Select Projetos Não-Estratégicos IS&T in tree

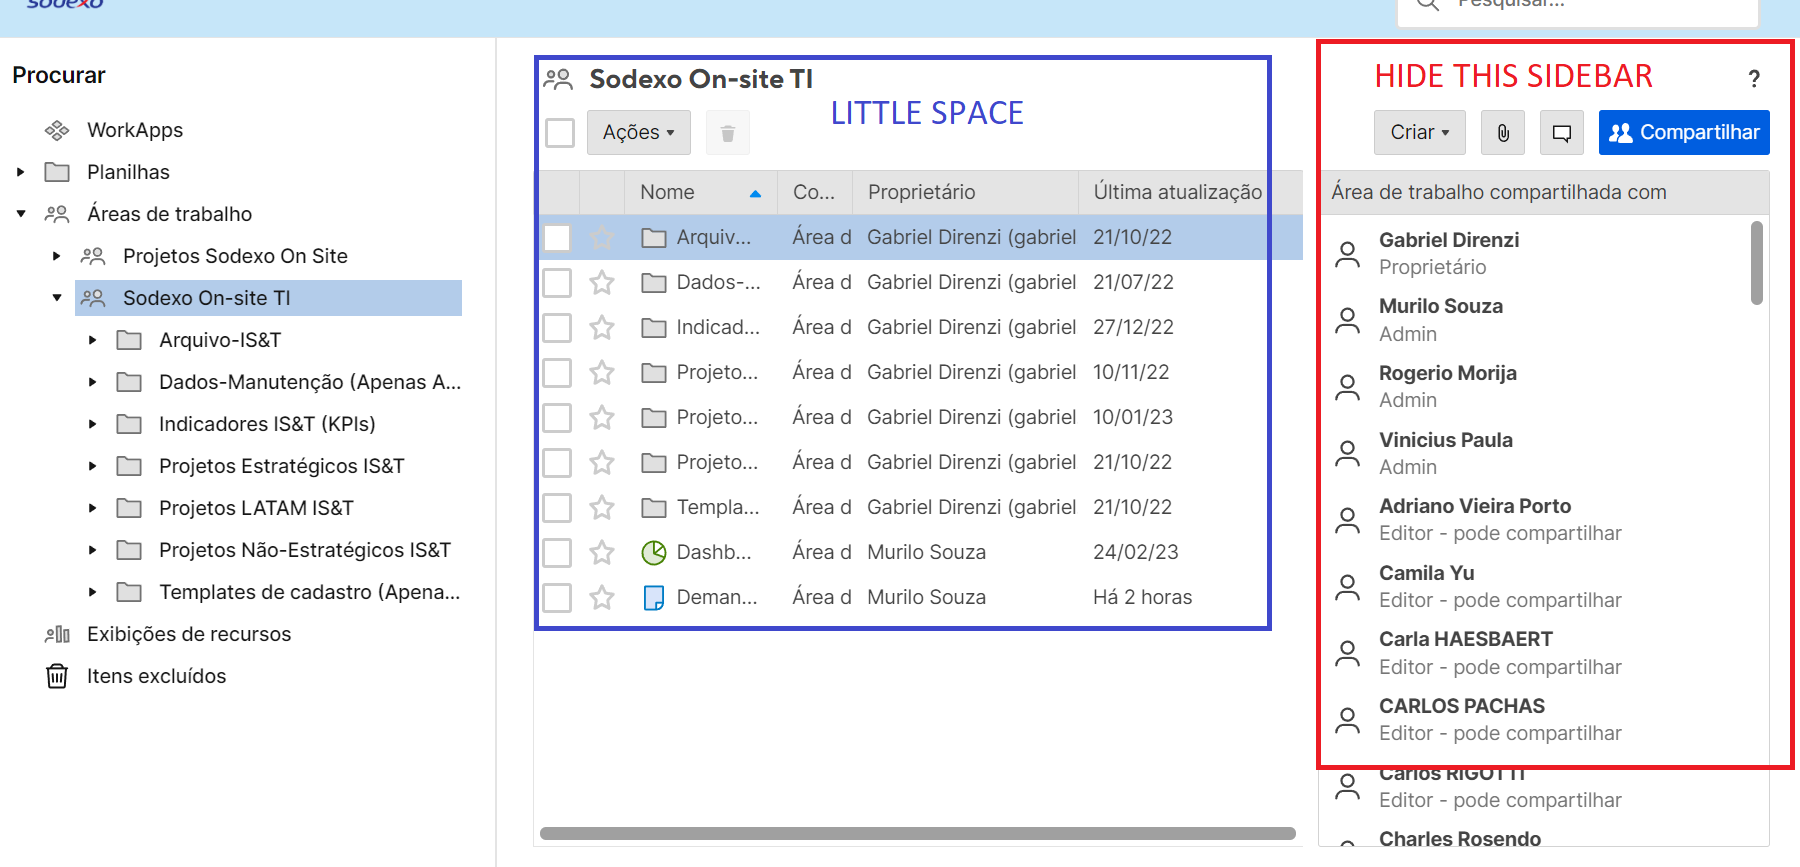[304, 550]
